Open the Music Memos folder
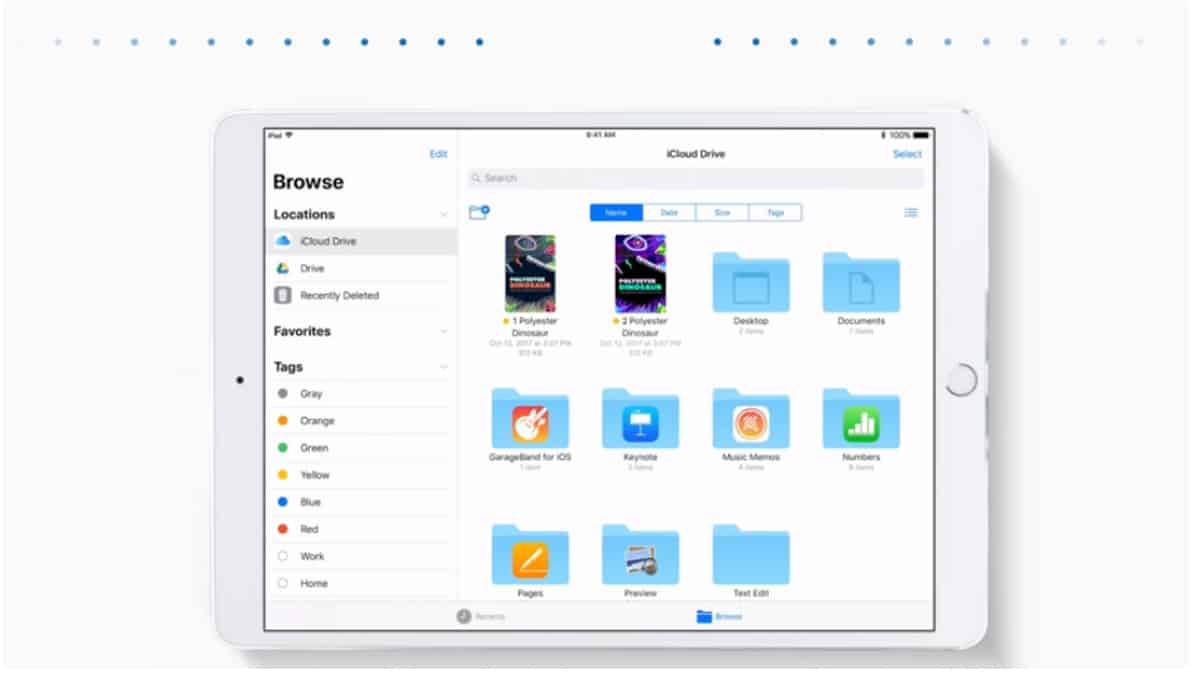The image size is (1200, 675). tap(751, 418)
